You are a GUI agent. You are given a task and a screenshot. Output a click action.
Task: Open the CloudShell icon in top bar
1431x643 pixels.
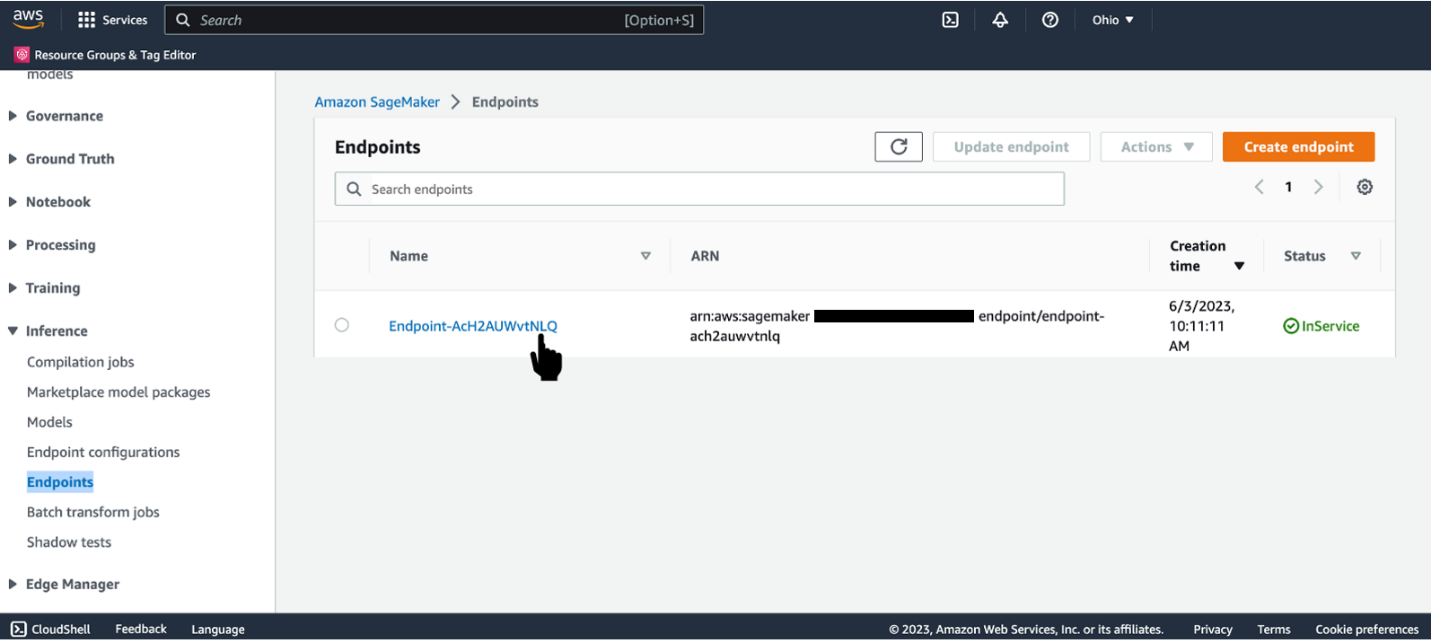(950, 20)
